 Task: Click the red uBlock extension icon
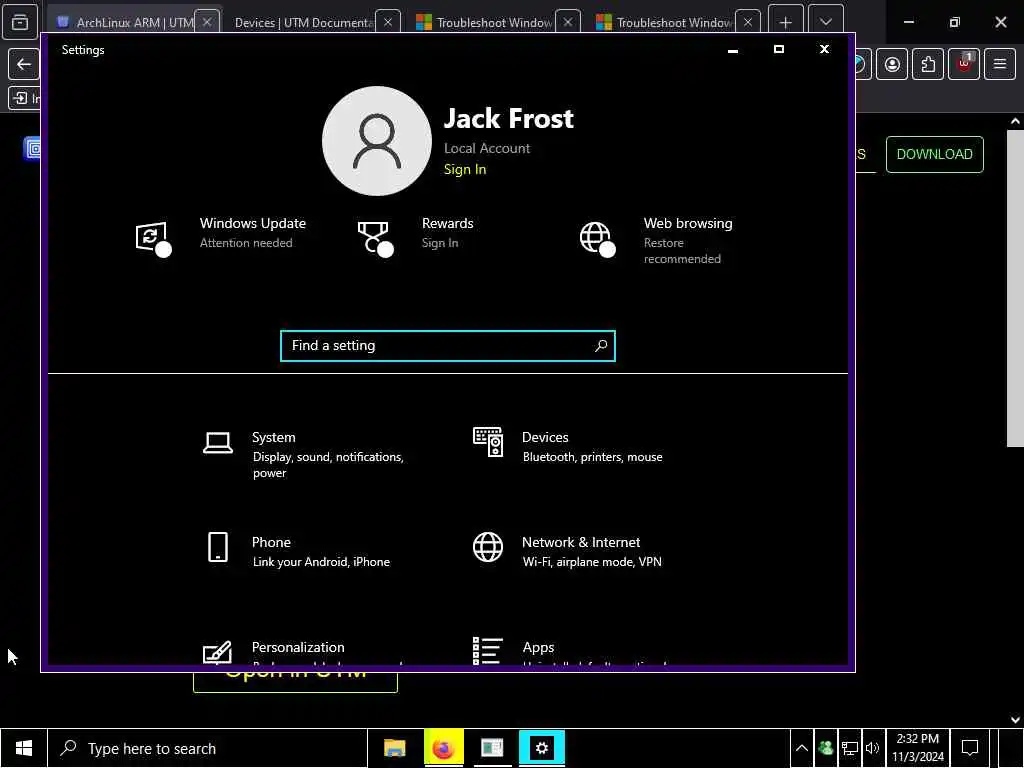[x=964, y=64]
